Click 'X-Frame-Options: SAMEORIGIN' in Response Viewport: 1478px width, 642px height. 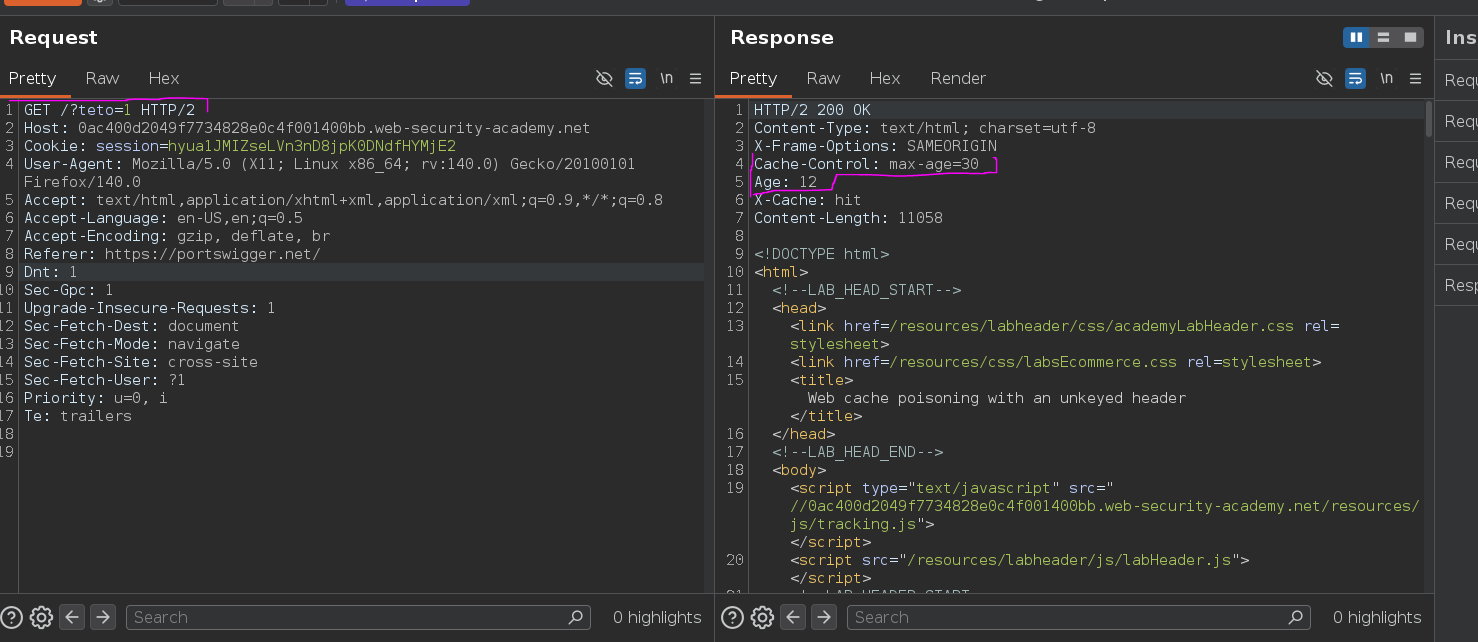coord(875,146)
